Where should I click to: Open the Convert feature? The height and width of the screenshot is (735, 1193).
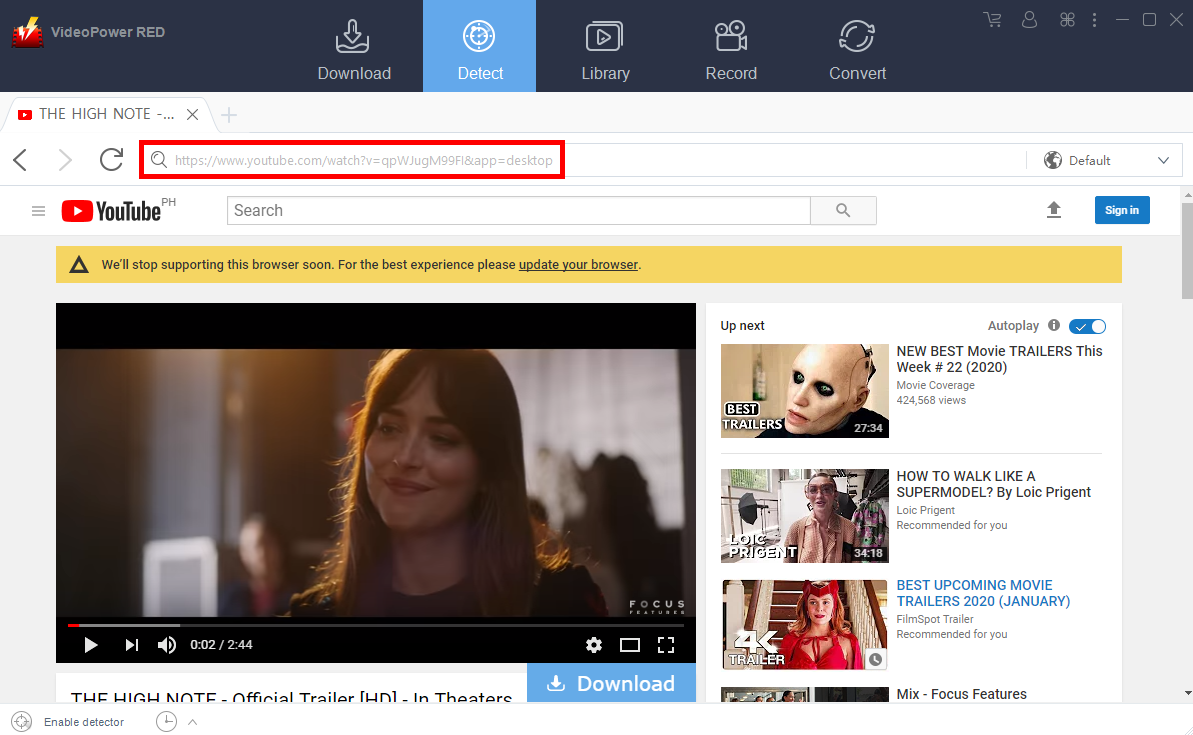857,47
